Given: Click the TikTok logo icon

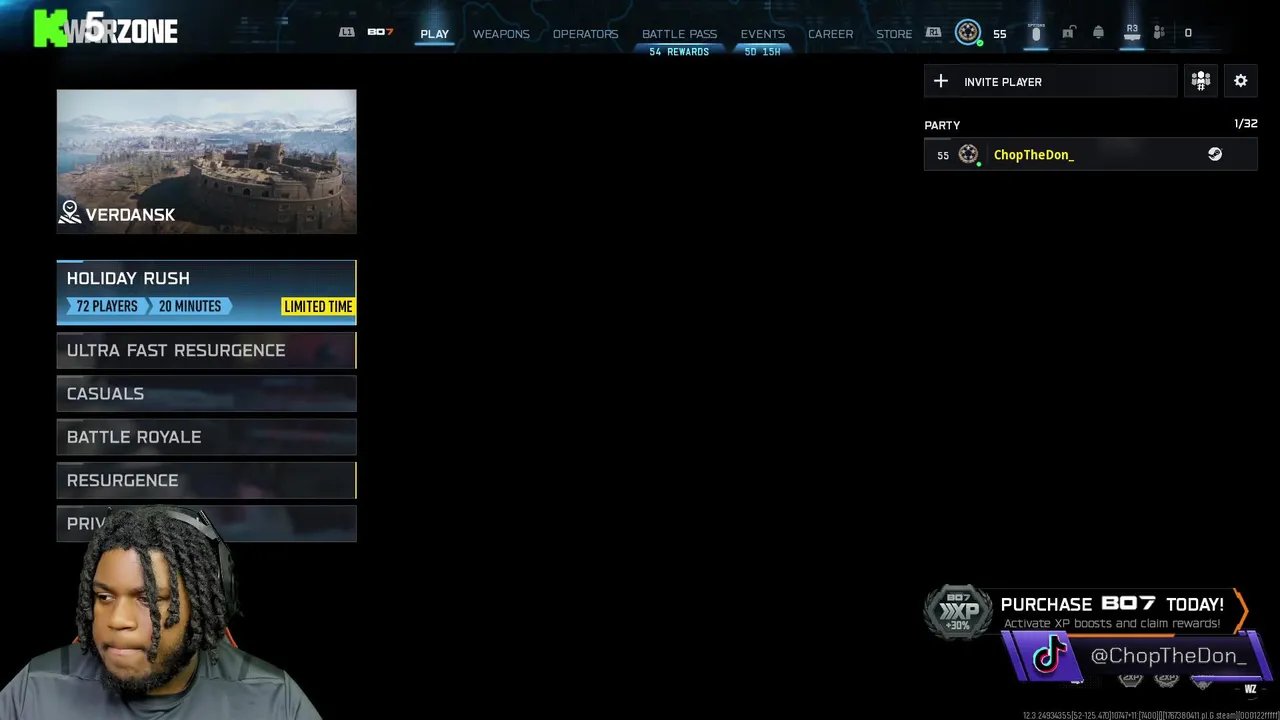Looking at the screenshot, I should [1049, 656].
